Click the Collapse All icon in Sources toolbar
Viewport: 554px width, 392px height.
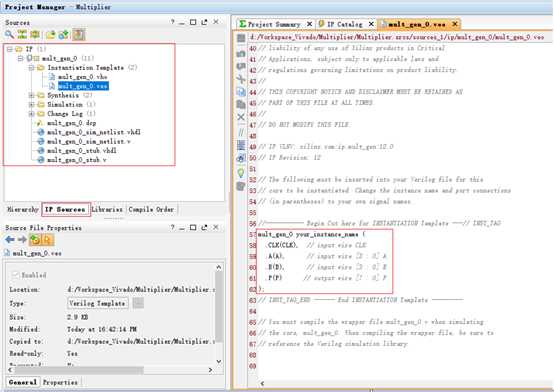click(22, 34)
